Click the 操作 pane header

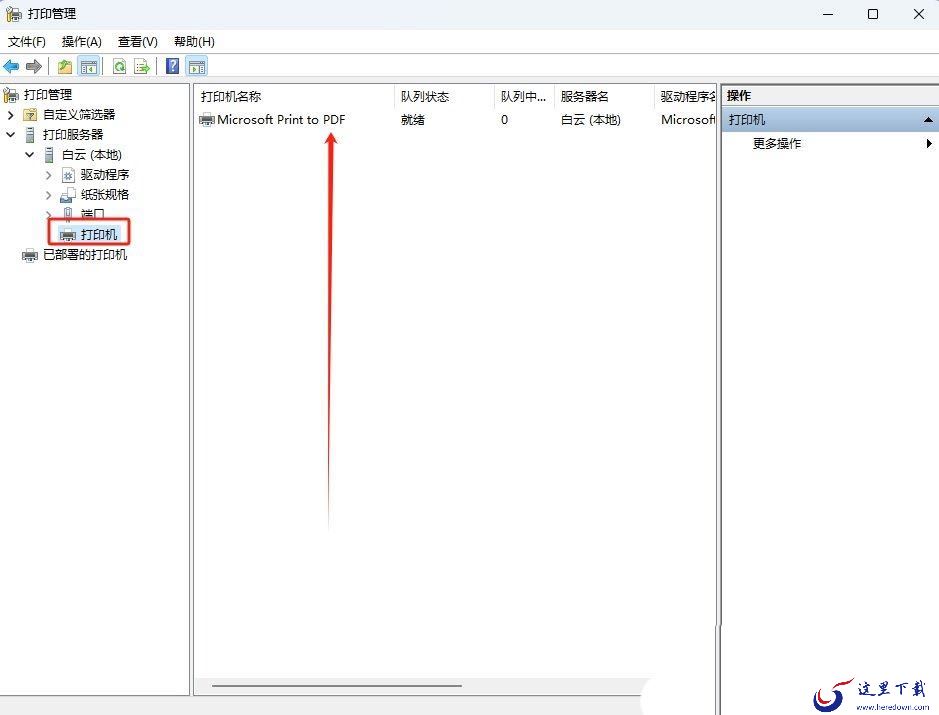coord(830,96)
